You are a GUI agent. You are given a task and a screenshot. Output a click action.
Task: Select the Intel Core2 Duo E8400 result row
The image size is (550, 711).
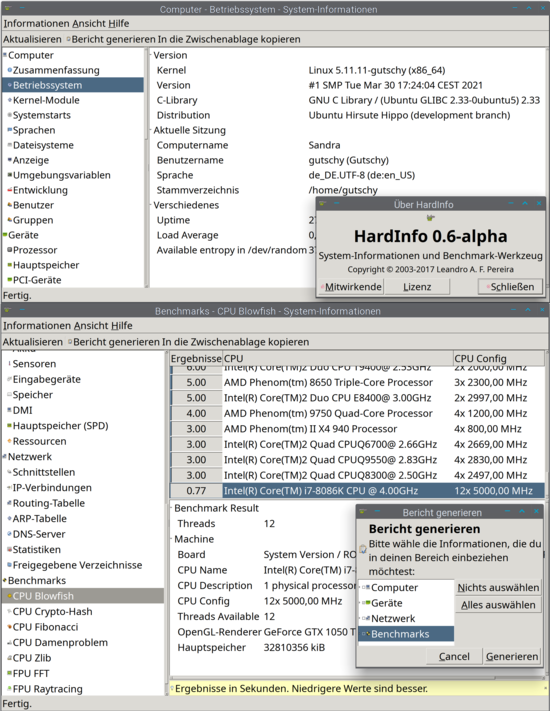357,398
